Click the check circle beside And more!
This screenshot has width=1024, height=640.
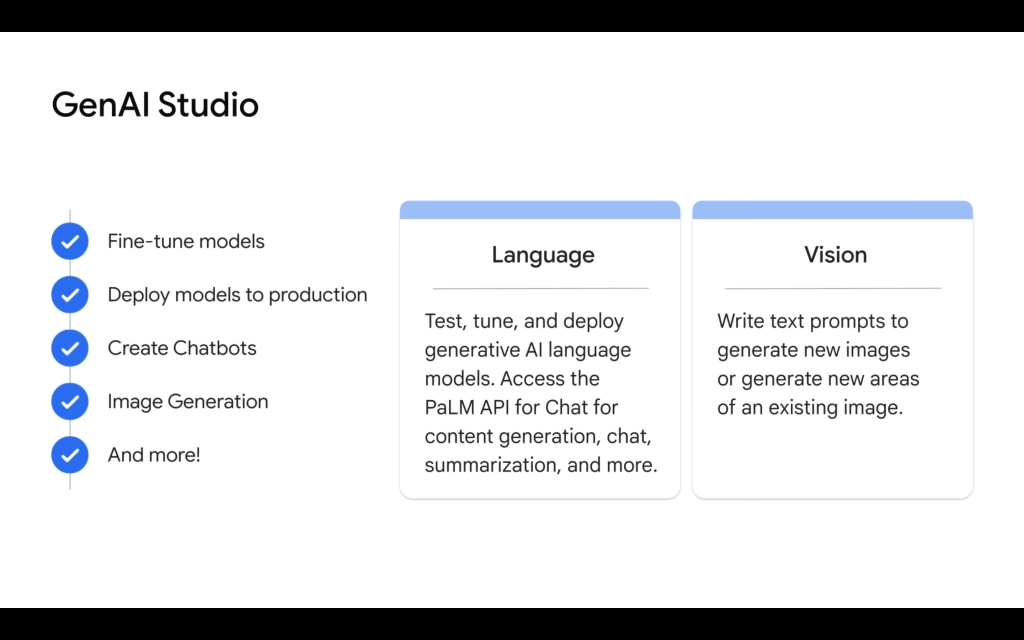click(70, 455)
